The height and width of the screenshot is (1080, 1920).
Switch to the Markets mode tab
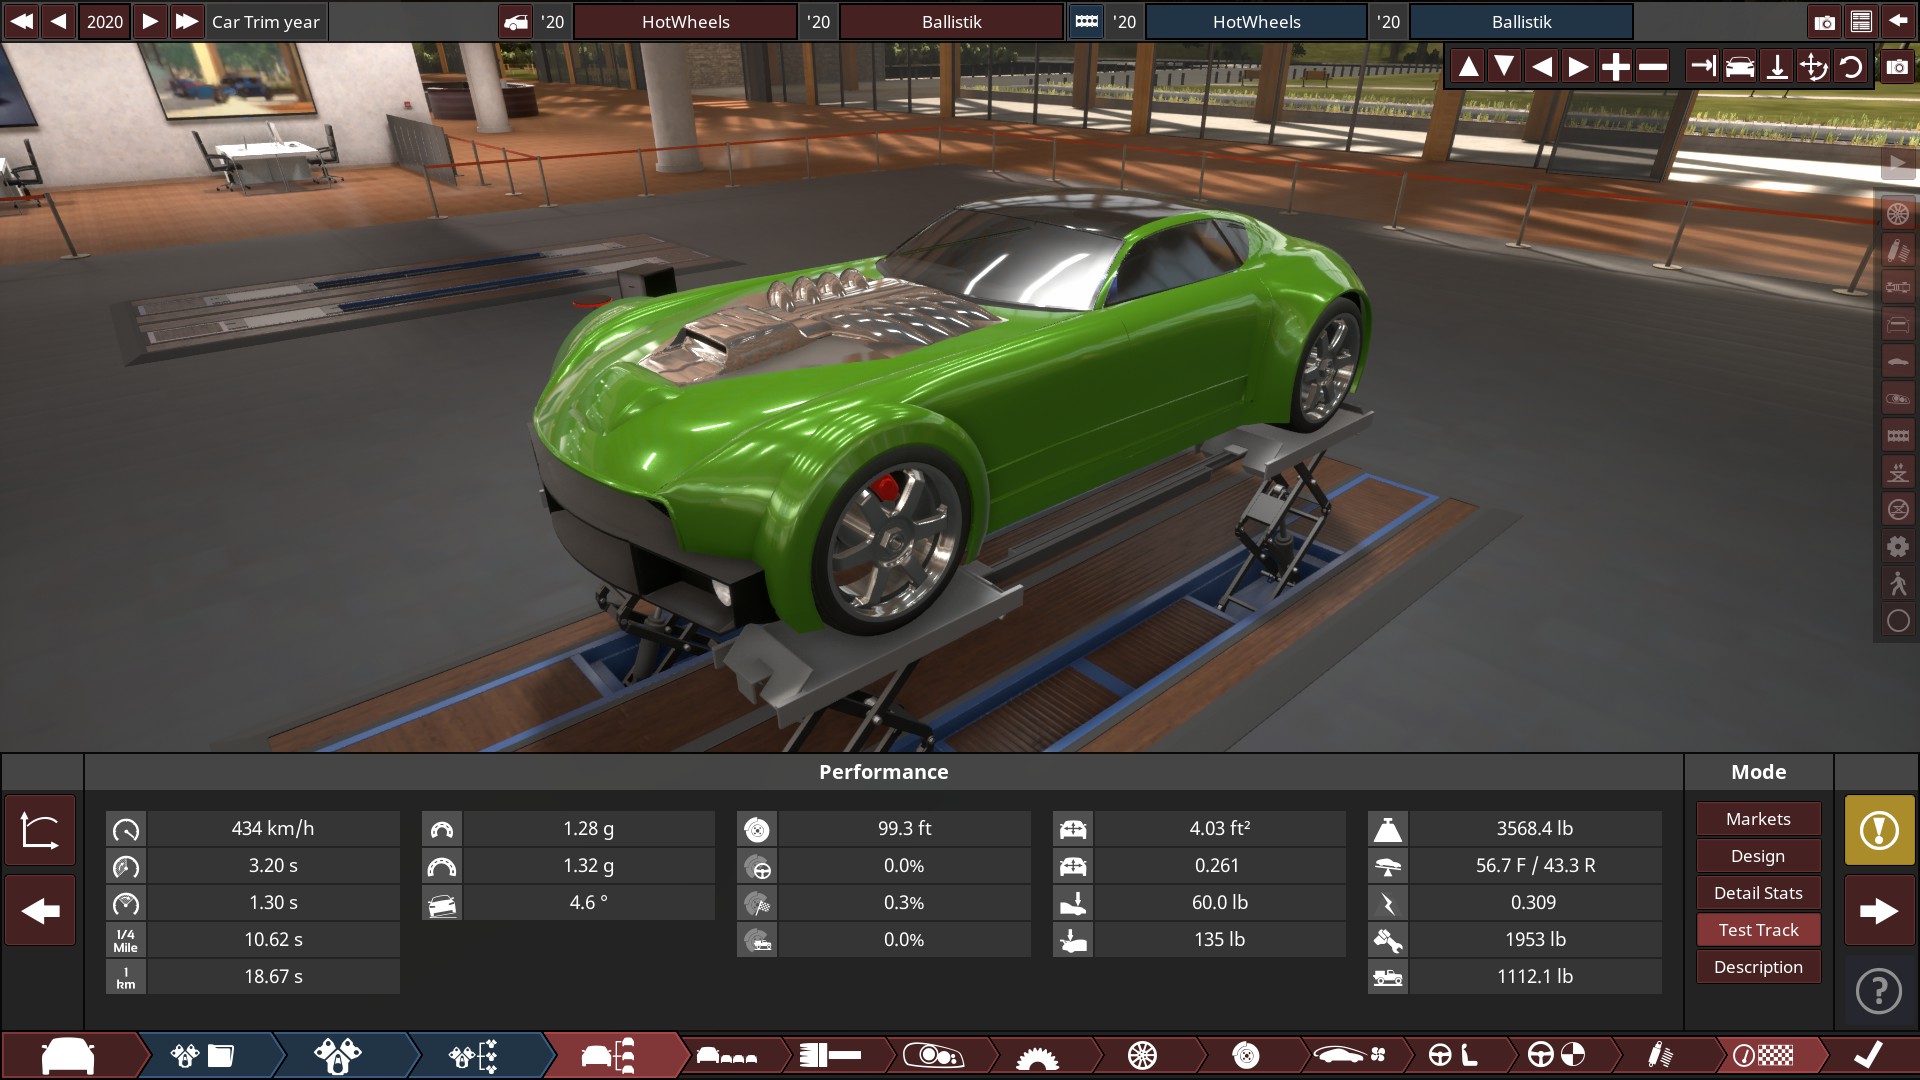(1758, 819)
